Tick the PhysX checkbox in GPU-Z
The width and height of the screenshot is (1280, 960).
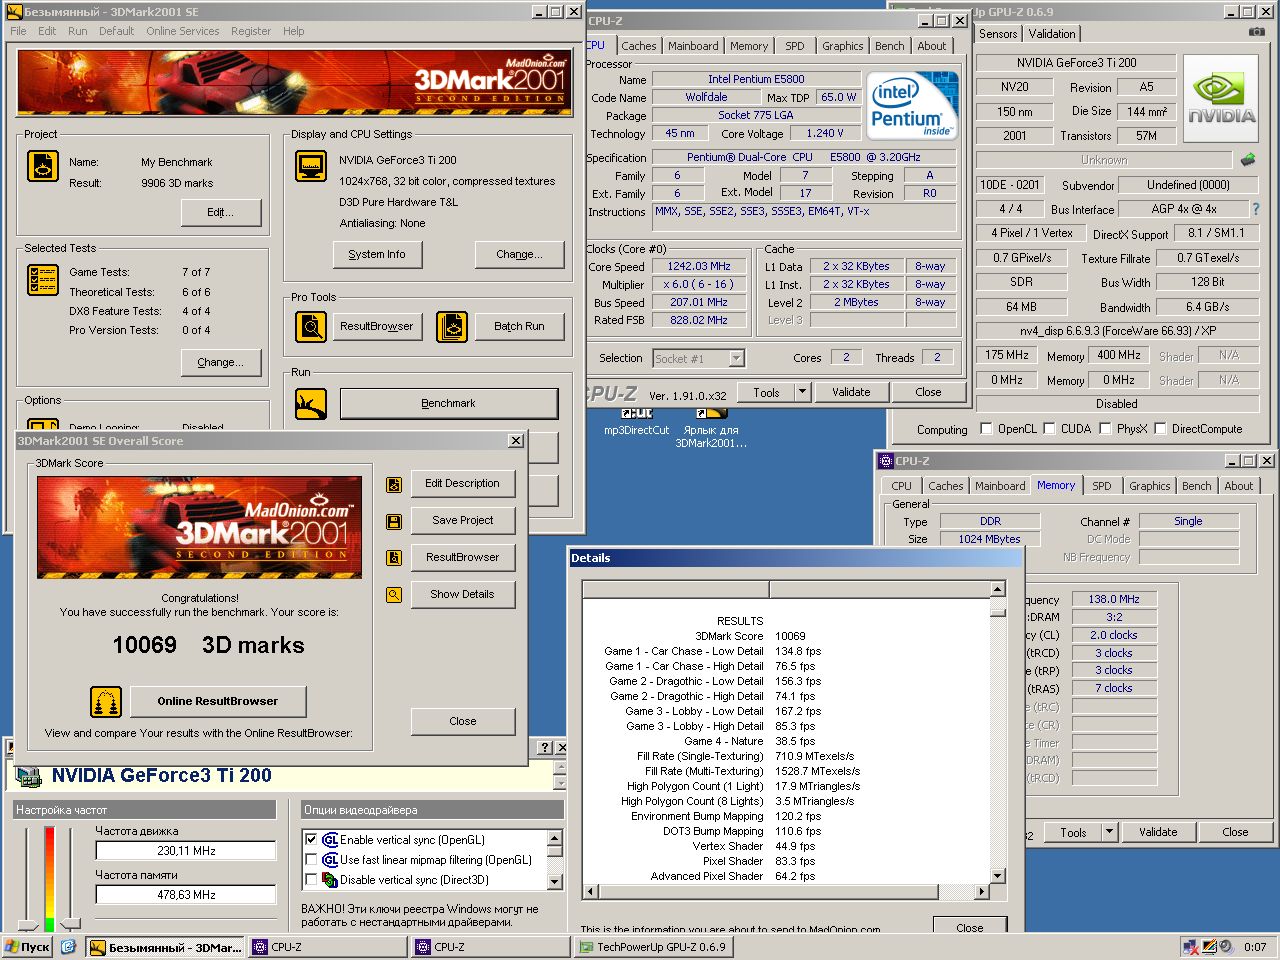point(1106,429)
